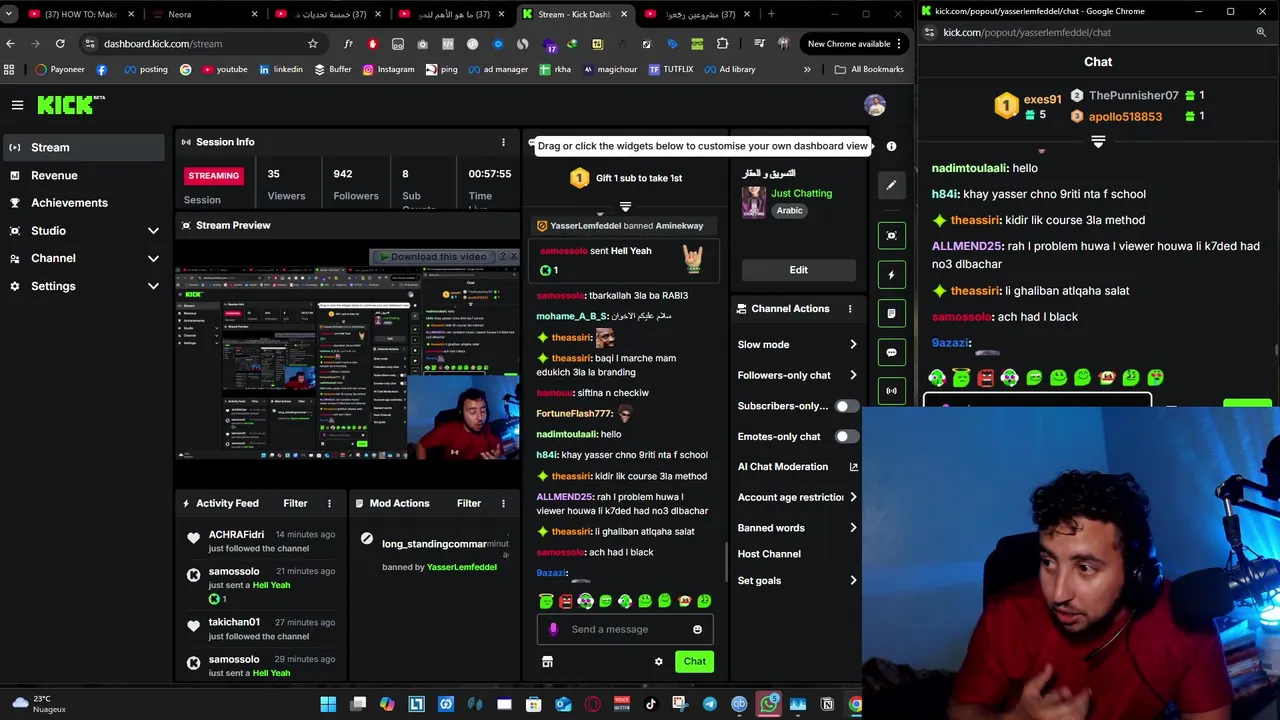This screenshot has width=1280, height=720.
Task: Click the notes widget icon in right rail
Action: pyautogui.click(x=891, y=313)
